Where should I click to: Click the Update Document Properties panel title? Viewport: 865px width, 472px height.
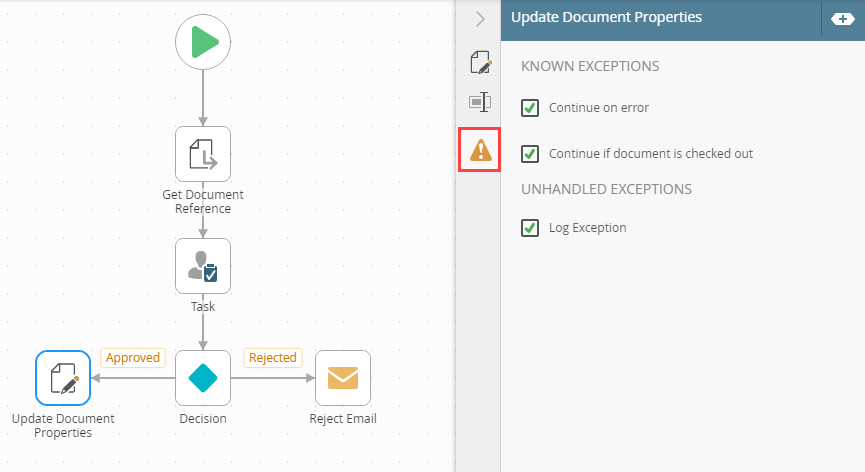(606, 17)
